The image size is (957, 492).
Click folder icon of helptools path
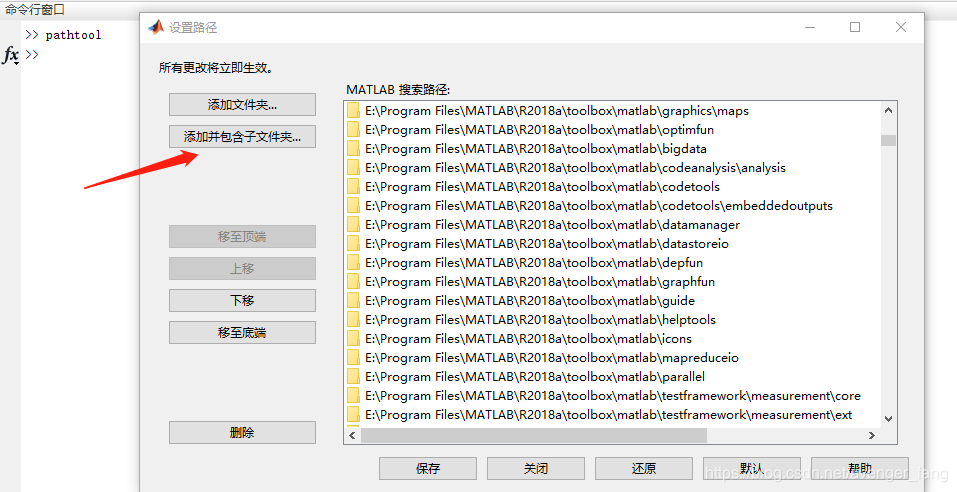[x=353, y=319]
